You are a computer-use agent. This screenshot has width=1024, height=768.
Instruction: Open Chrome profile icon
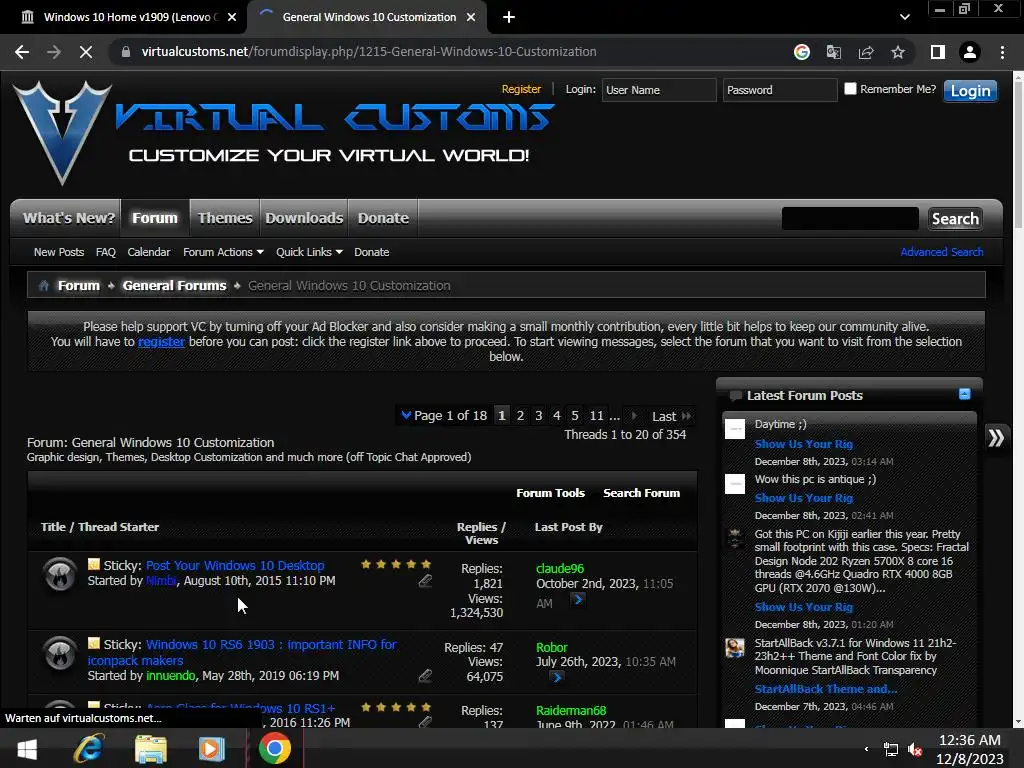pos(970,52)
